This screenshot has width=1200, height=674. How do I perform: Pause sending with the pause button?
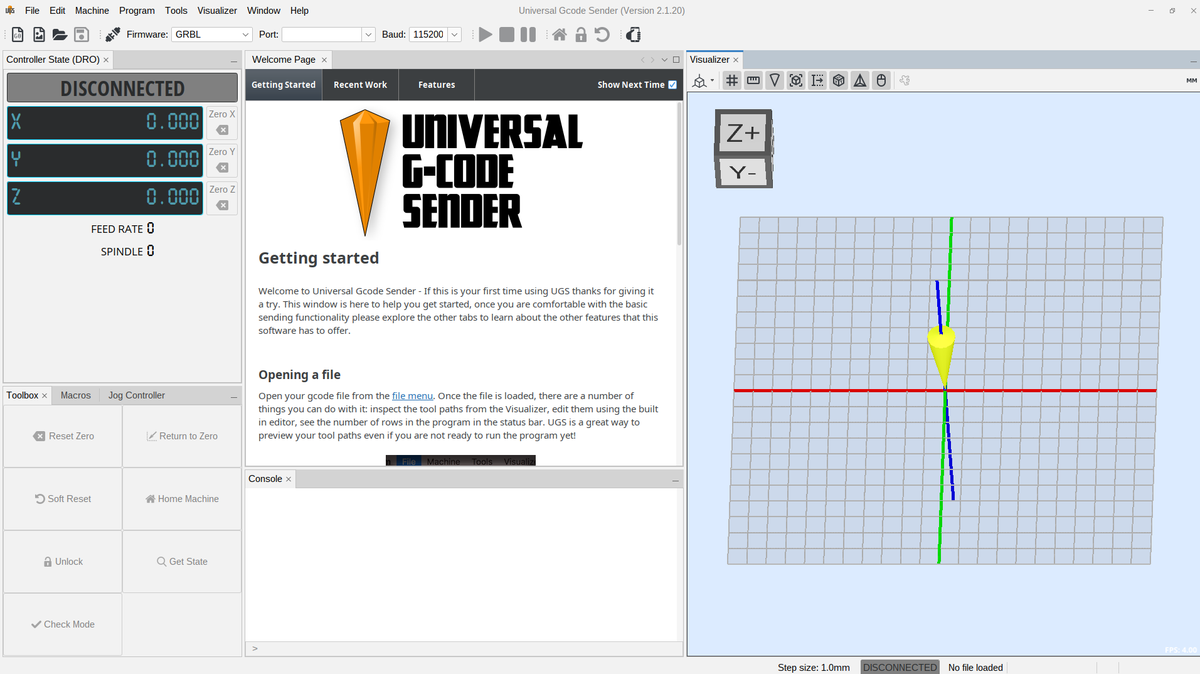[x=528, y=34]
